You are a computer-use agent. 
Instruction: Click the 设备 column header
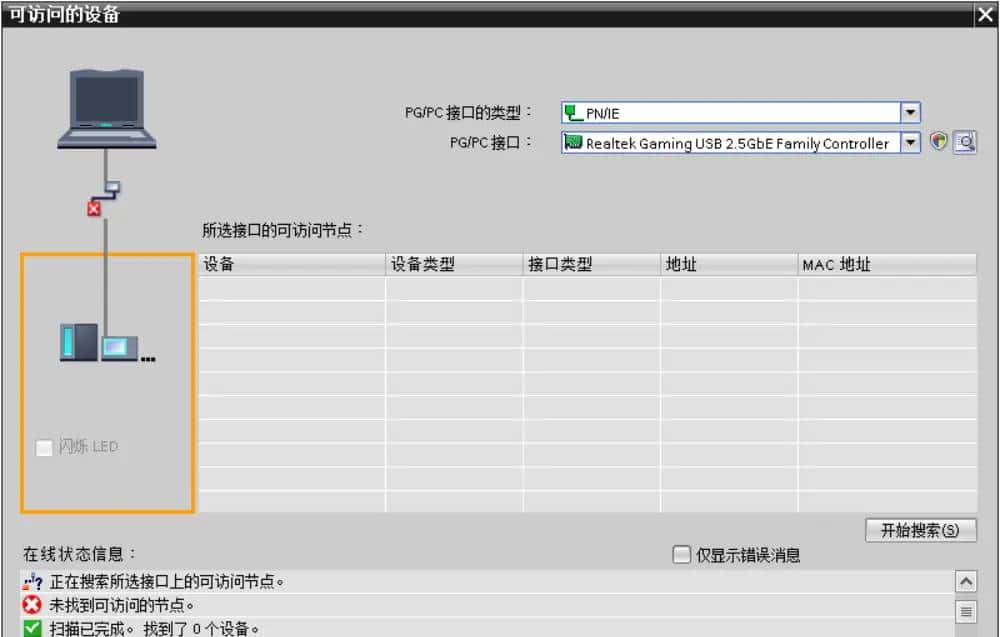tap(290, 264)
